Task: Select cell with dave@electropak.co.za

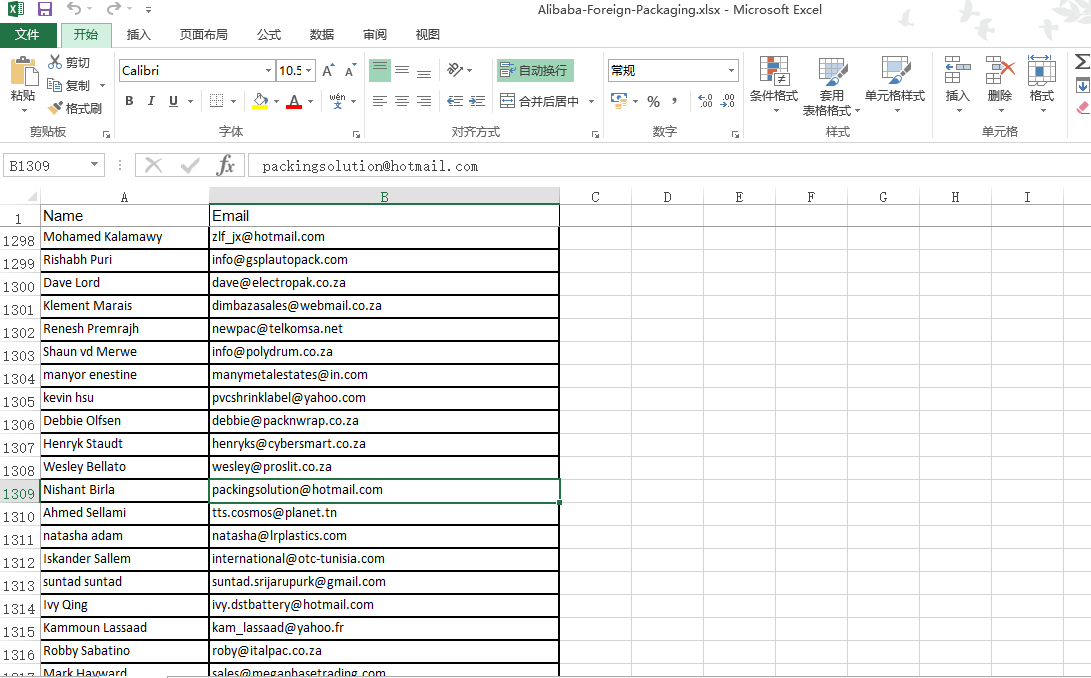Action: coord(384,283)
